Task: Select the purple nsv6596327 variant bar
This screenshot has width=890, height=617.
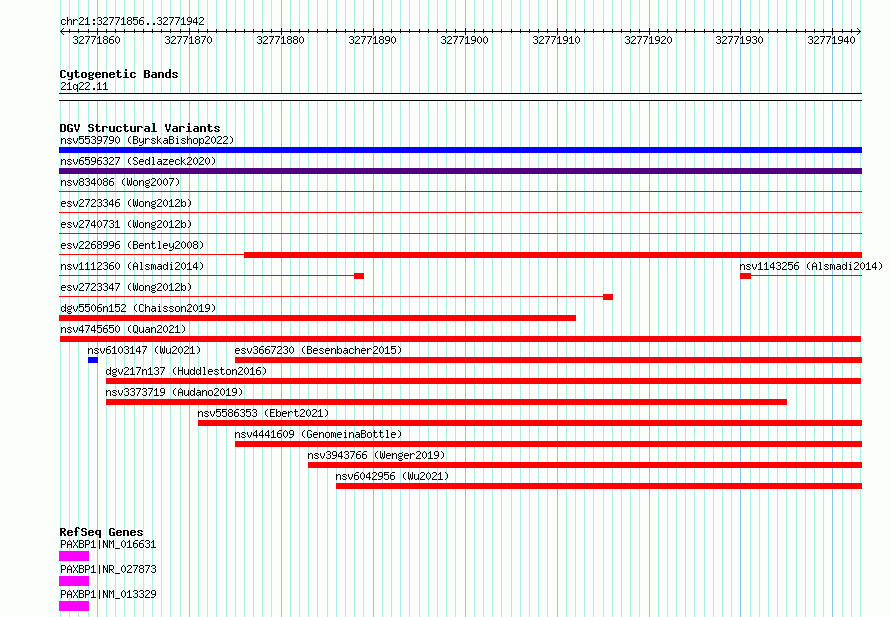Action: [460, 171]
